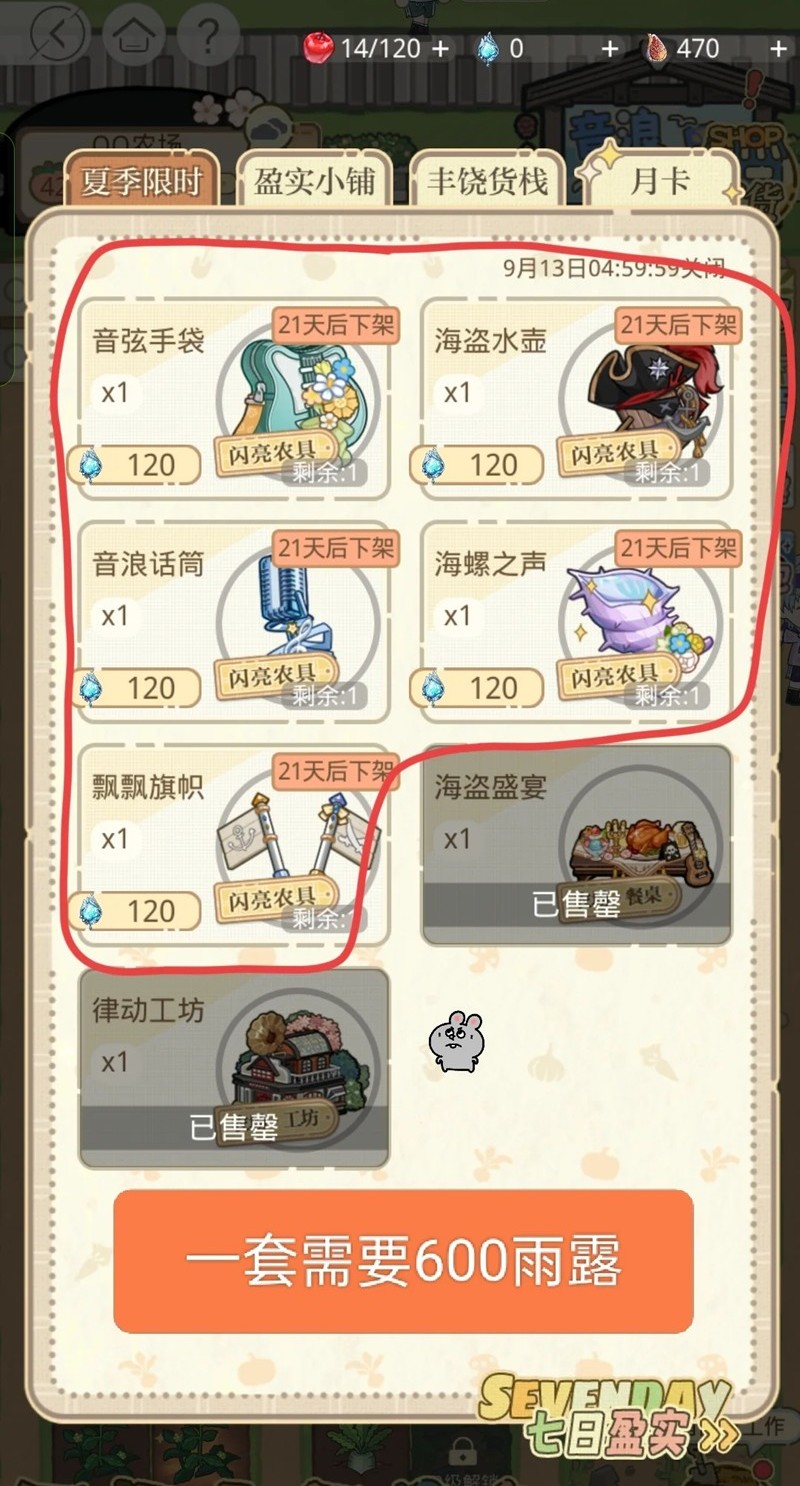The height and width of the screenshot is (1486, 800).
Task: View sold-out 律动工坊 item card
Action: point(234,1068)
